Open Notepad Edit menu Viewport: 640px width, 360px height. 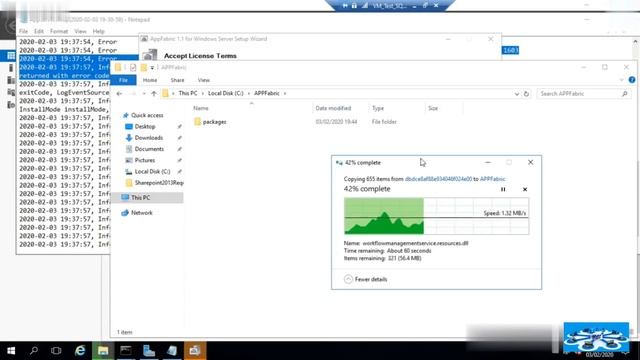39,31
